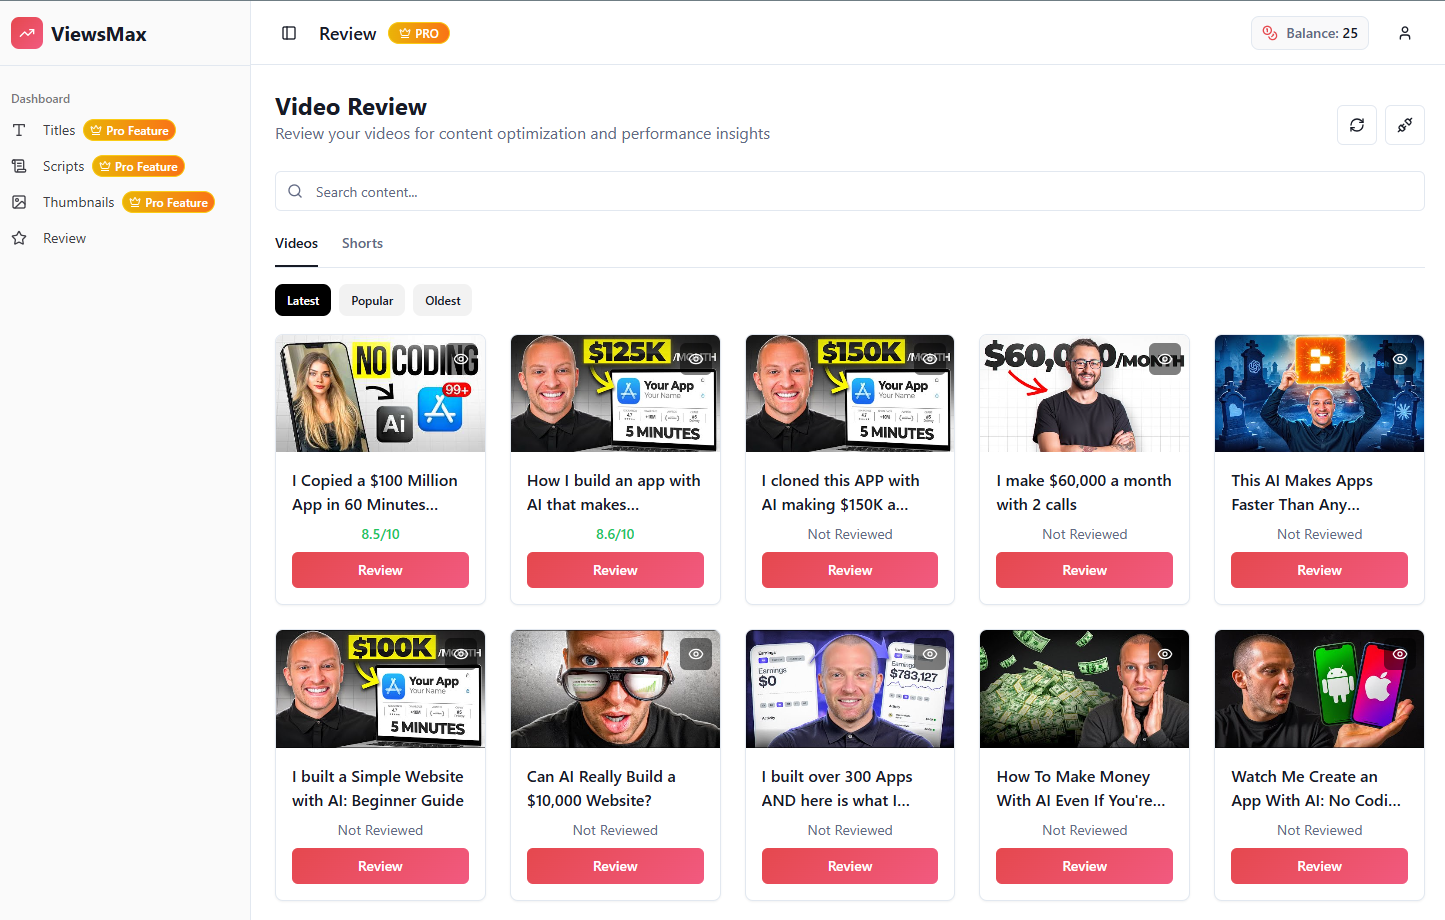Review the $60,000 a month video
Image resolution: width=1445 pixels, height=920 pixels.
click(x=1084, y=570)
